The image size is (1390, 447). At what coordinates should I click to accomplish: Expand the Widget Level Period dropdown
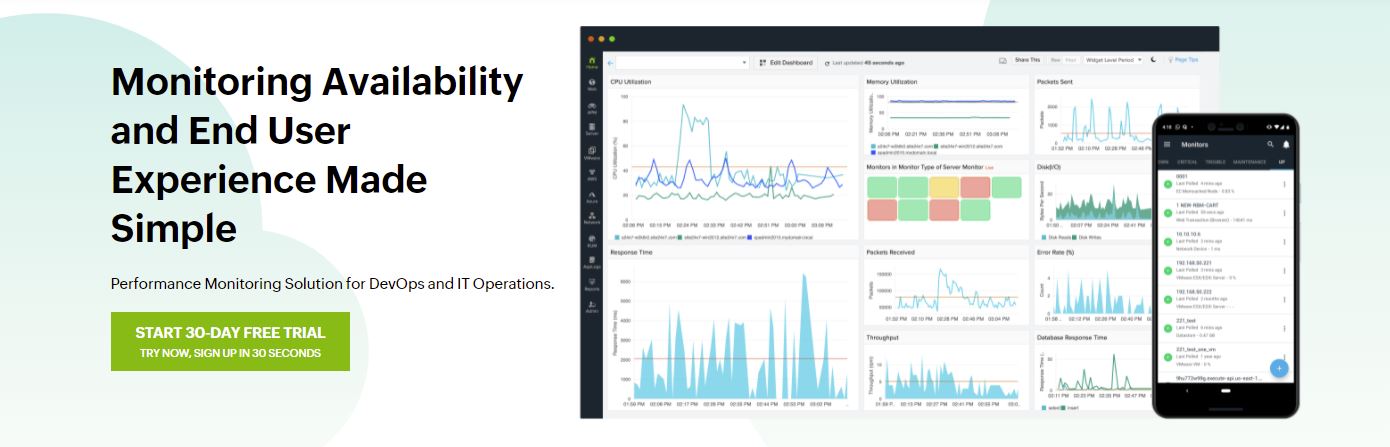tap(1114, 60)
